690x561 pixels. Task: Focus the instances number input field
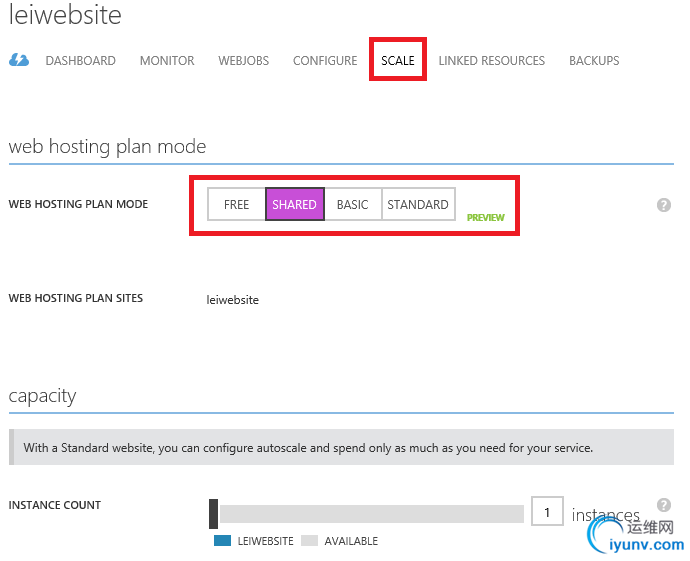point(547,511)
